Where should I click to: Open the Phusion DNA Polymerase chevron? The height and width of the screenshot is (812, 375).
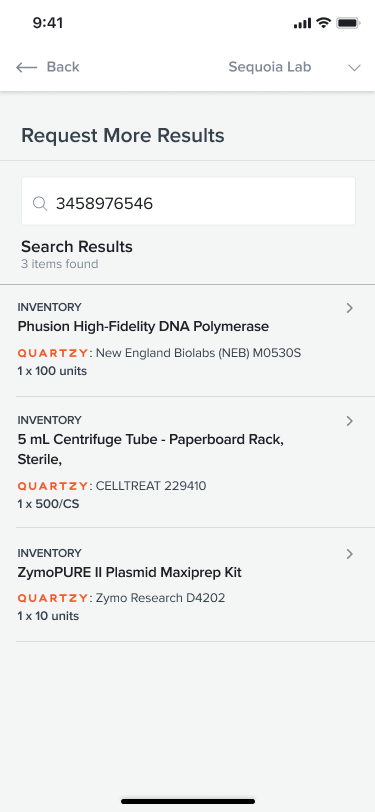coord(350,308)
